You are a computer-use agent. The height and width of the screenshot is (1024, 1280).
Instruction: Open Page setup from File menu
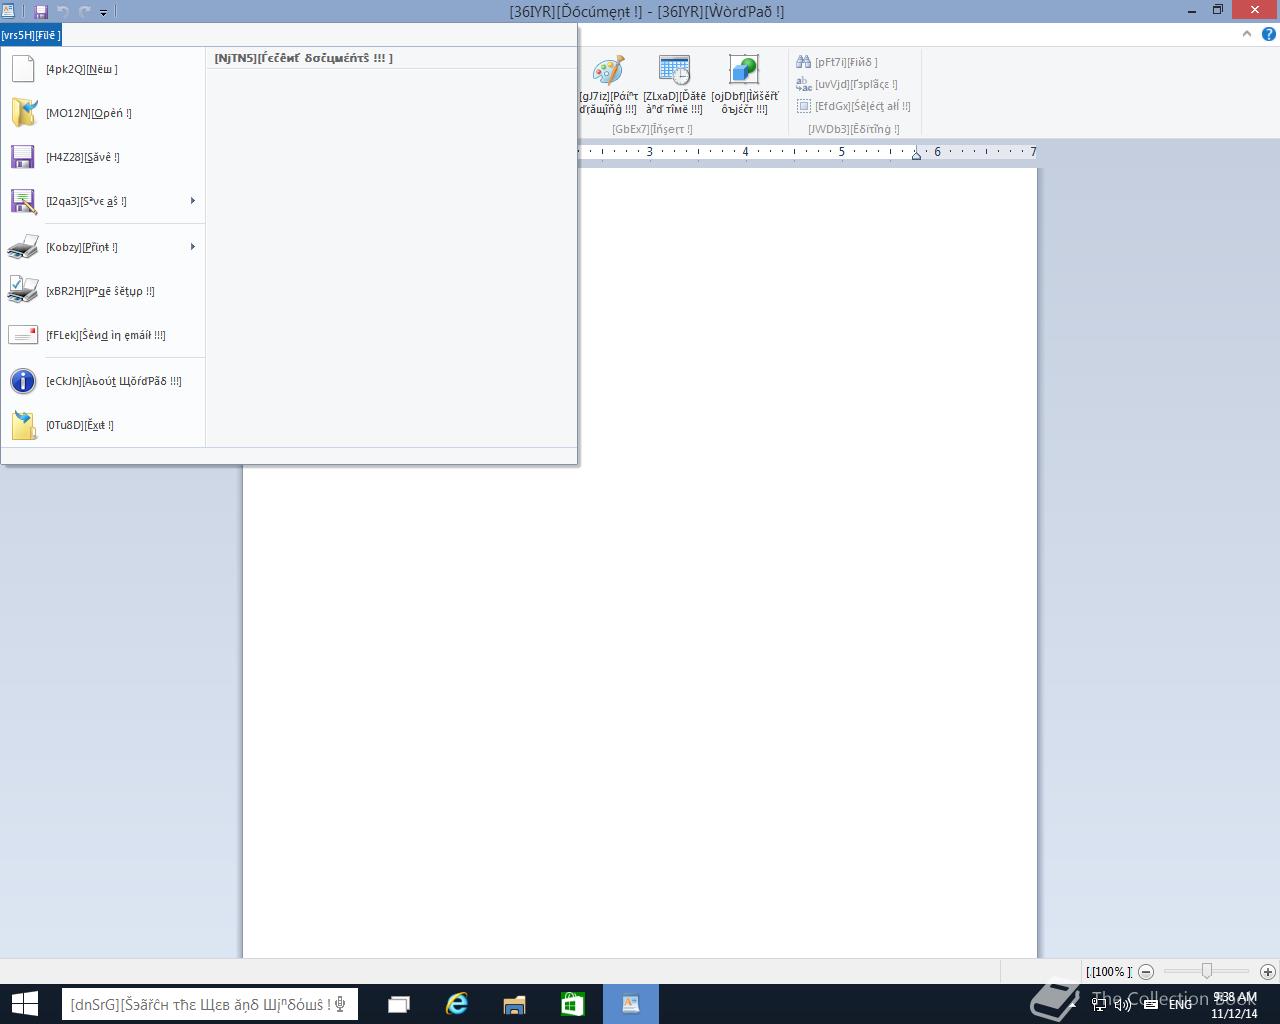pyautogui.click(x=103, y=291)
